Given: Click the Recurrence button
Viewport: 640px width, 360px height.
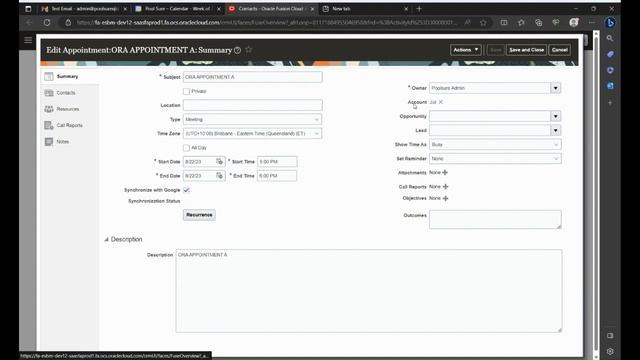Looking at the screenshot, I should (x=199, y=215).
